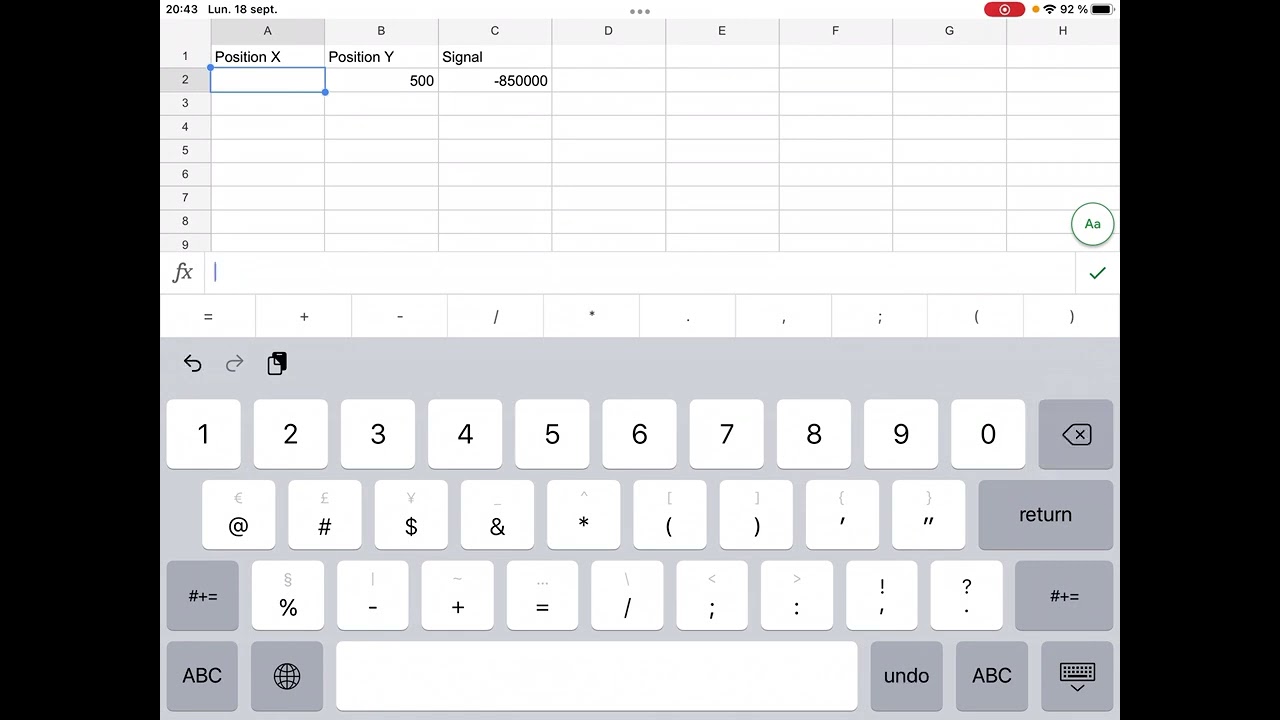The image size is (1280, 720).
Task: Select cell with value -850000
Action: [494, 80]
